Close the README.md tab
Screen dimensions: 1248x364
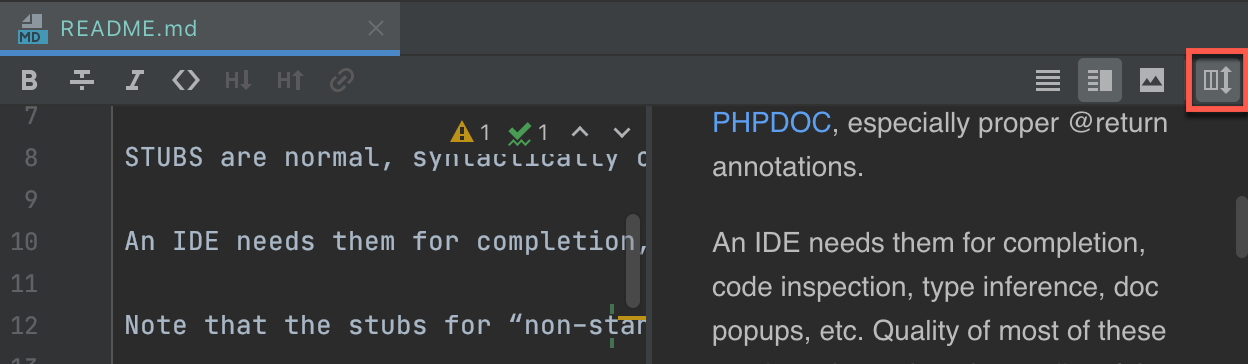pyautogui.click(x=375, y=29)
